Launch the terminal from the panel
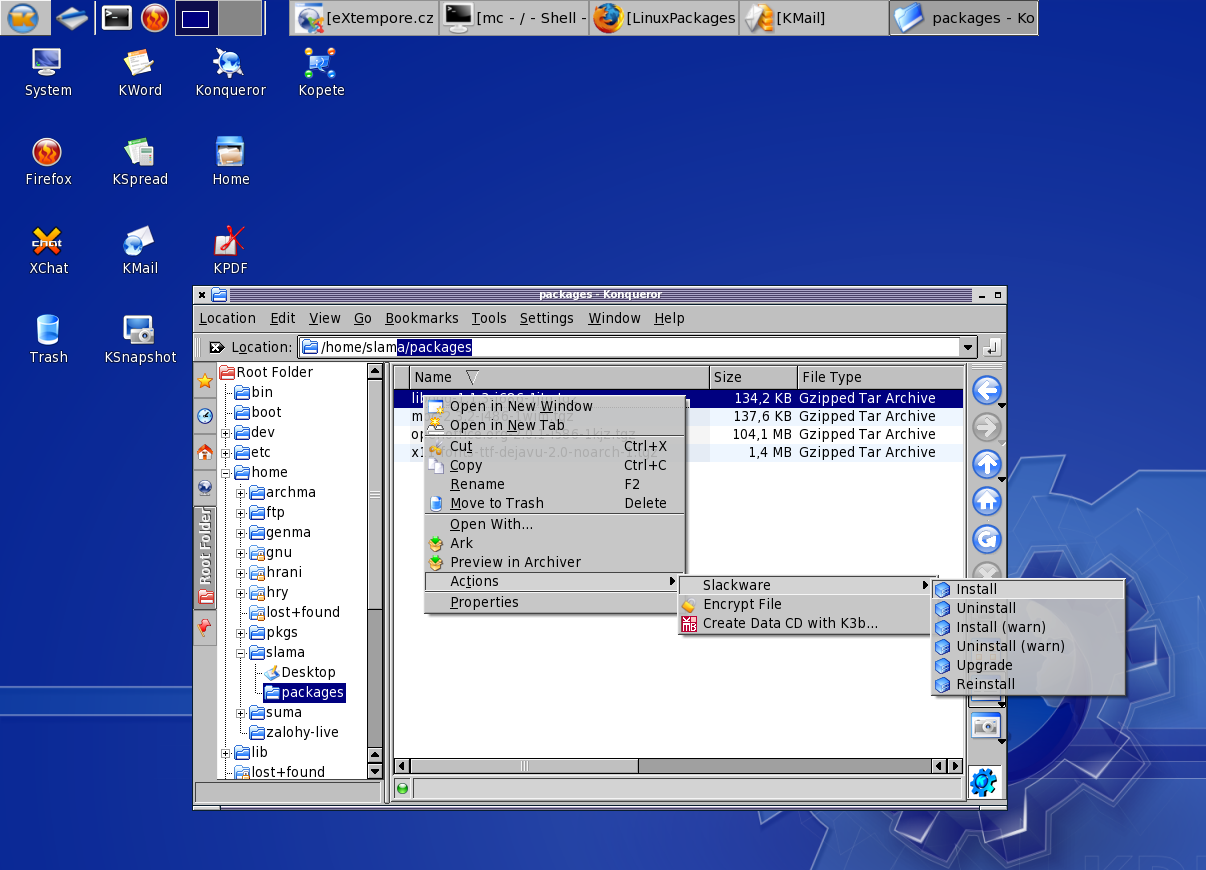Image resolution: width=1206 pixels, height=870 pixels. 117,17
